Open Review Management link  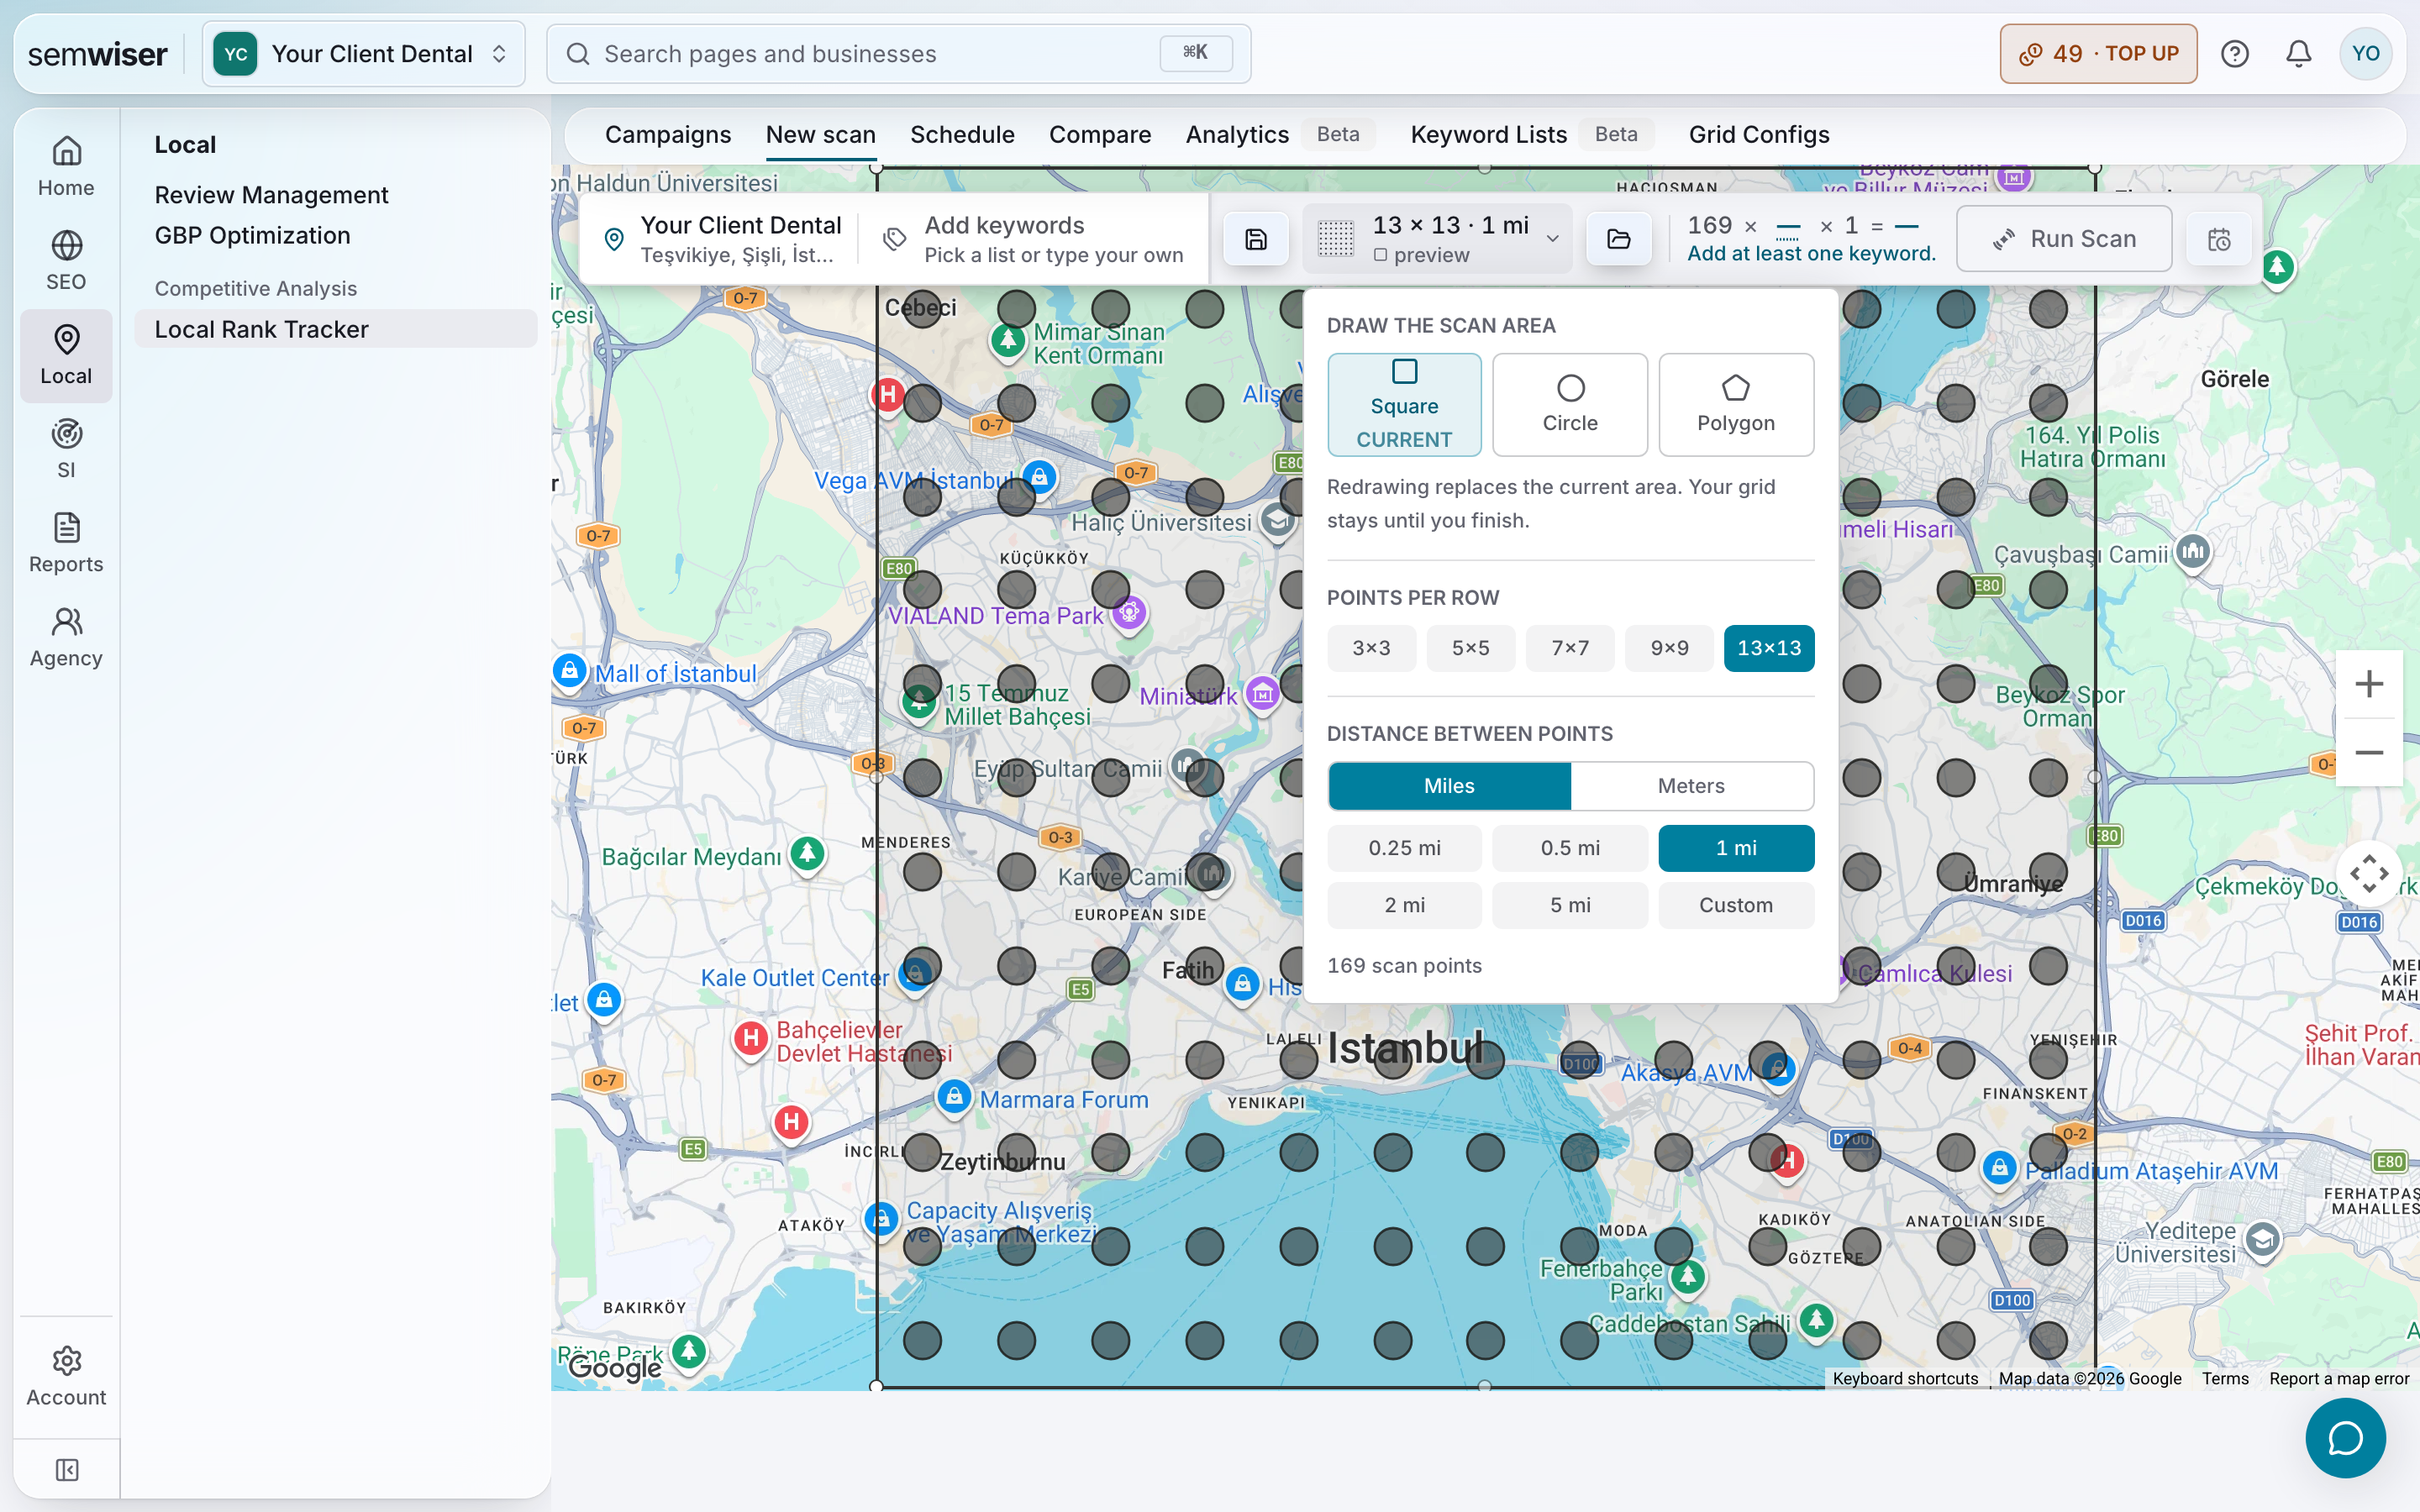271,195
